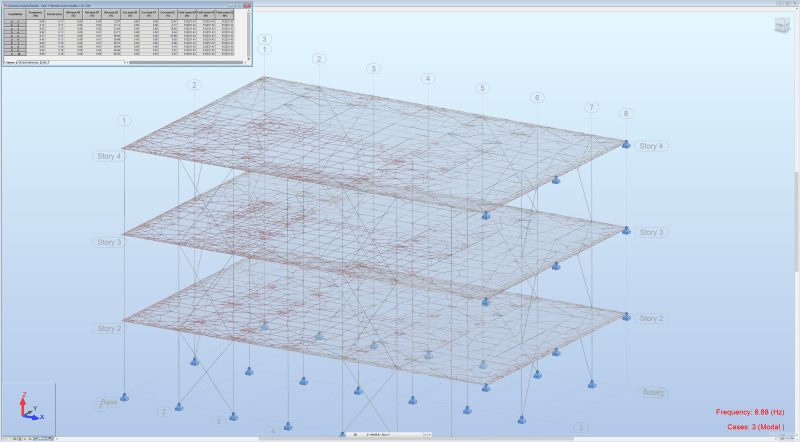800x442 pixels.
Task: Open the Global extremes tab in results table
Action: point(29,62)
